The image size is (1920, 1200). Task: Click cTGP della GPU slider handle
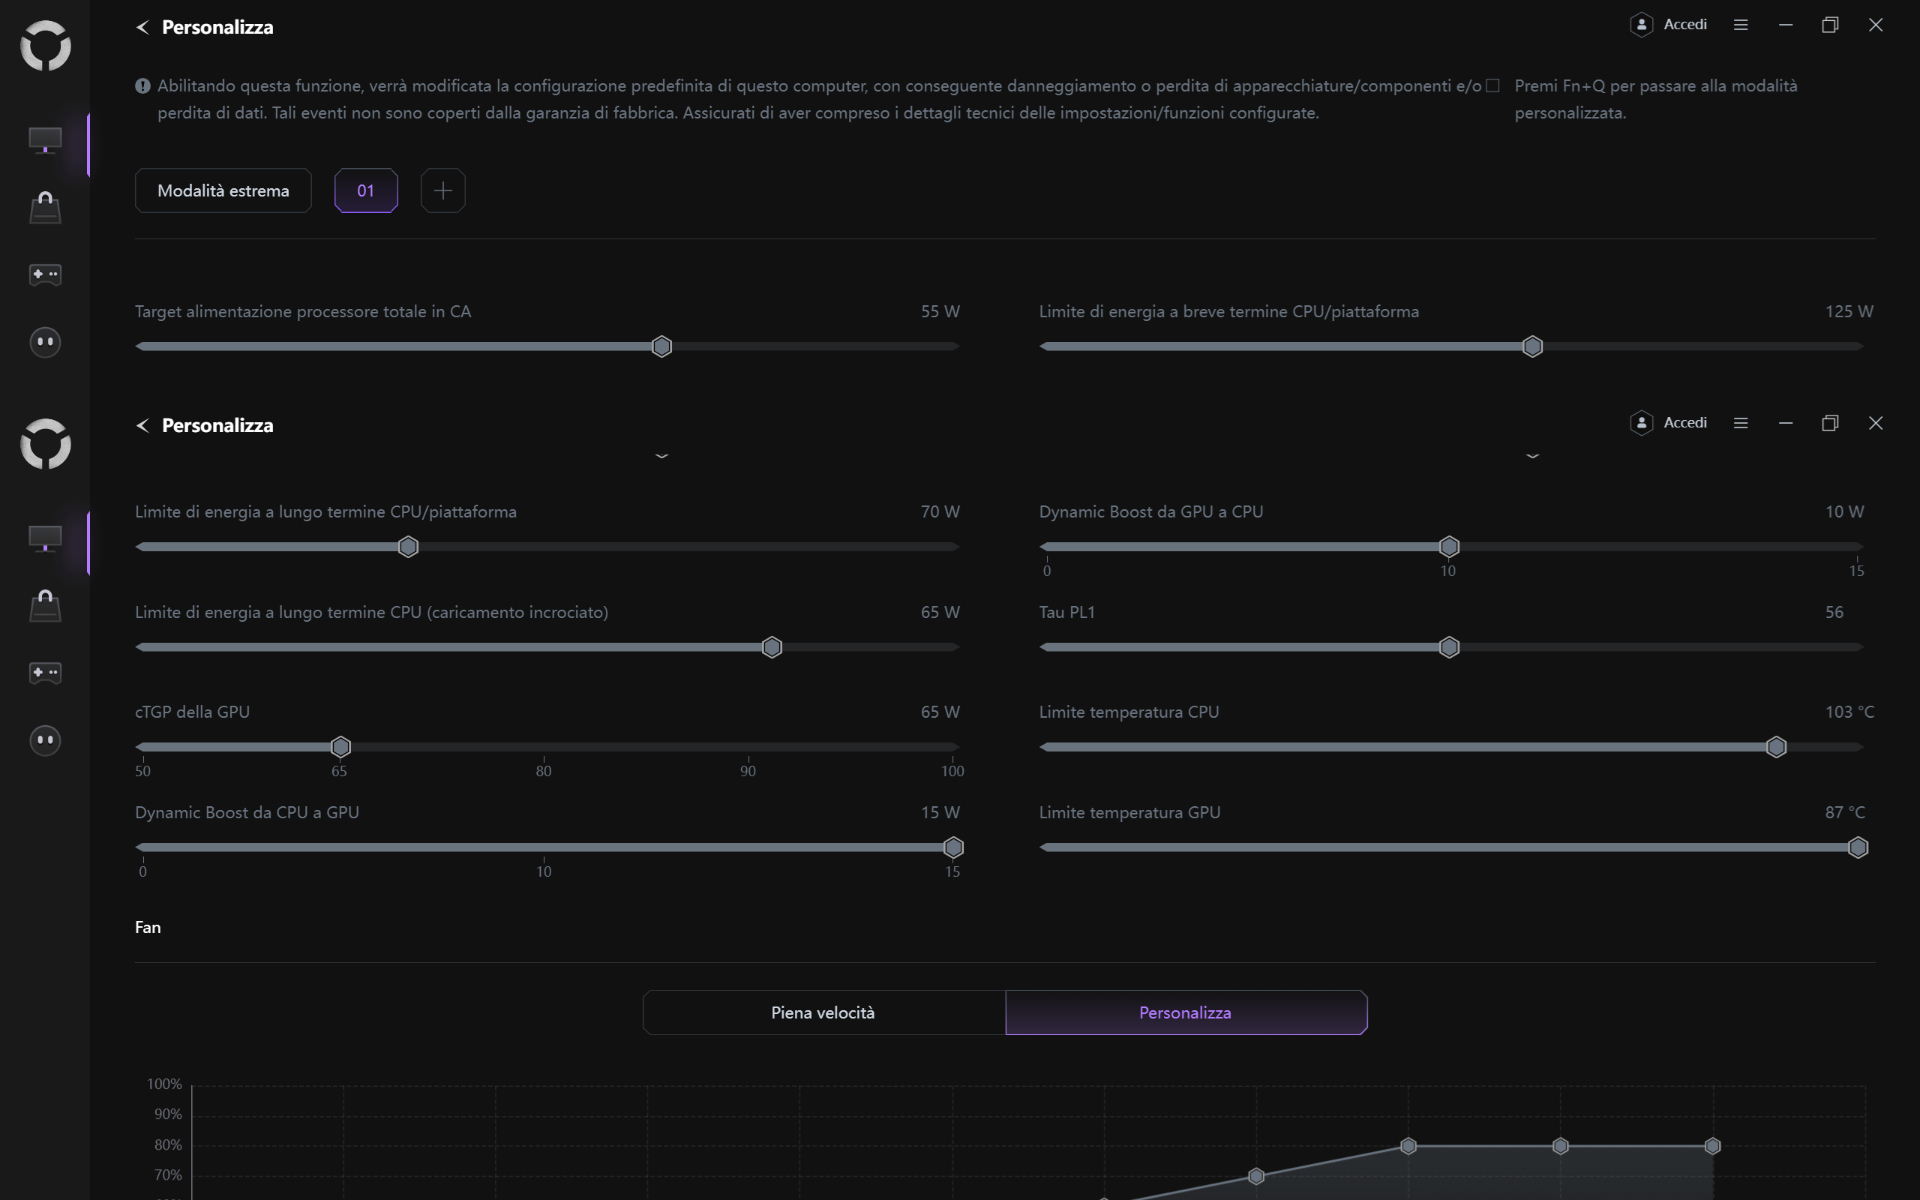(x=341, y=747)
